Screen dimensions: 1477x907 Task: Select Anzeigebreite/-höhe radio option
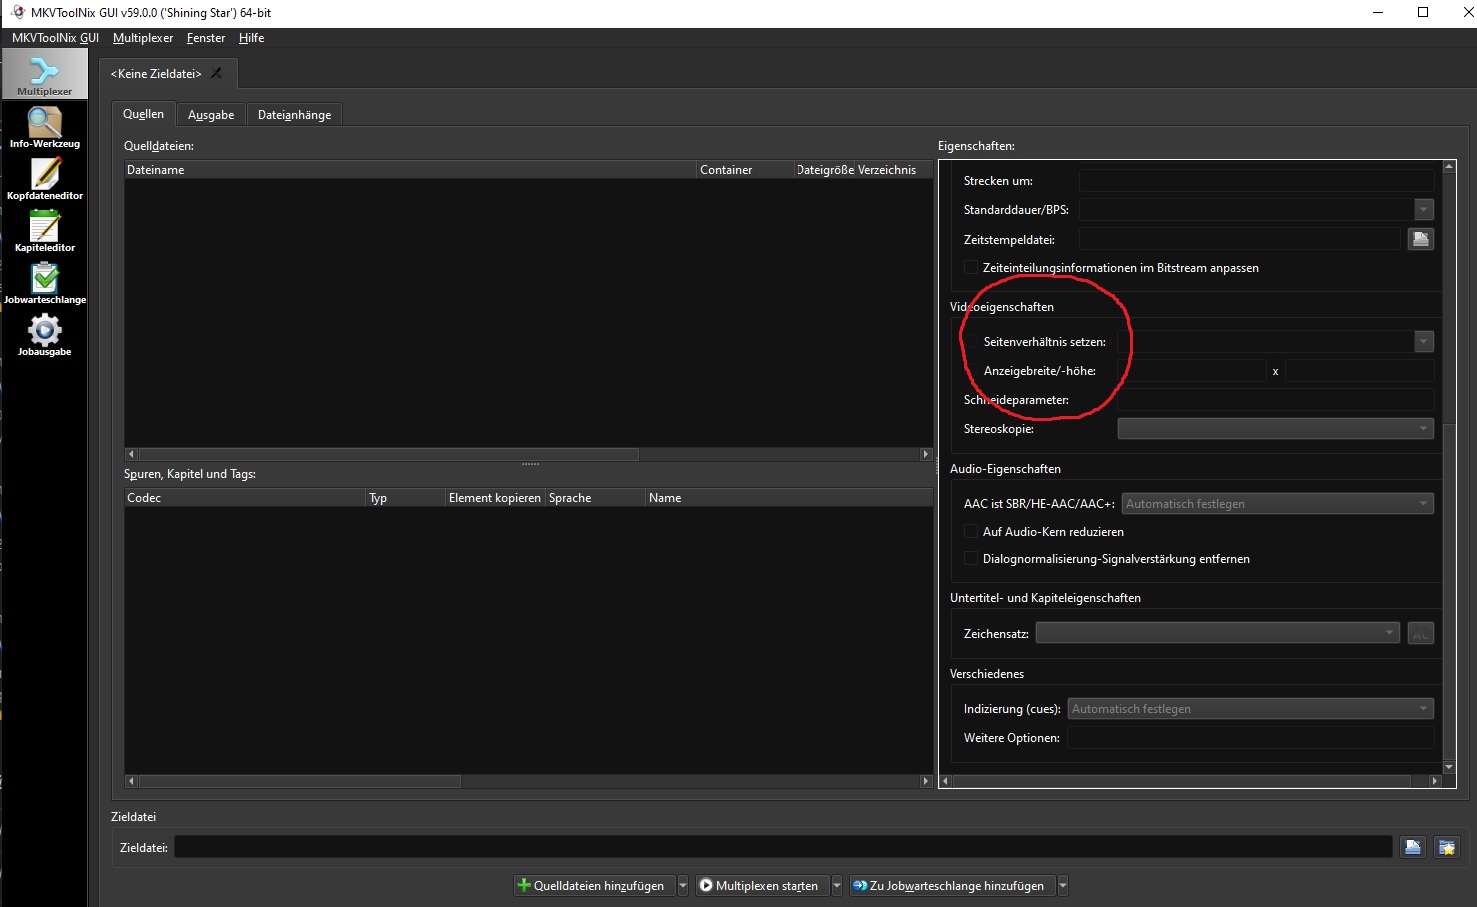(971, 371)
